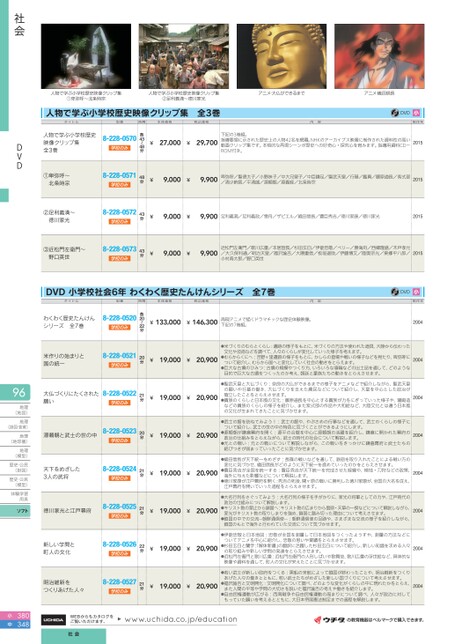Click the crowded historical street scene thumbnail

tap(184, 56)
